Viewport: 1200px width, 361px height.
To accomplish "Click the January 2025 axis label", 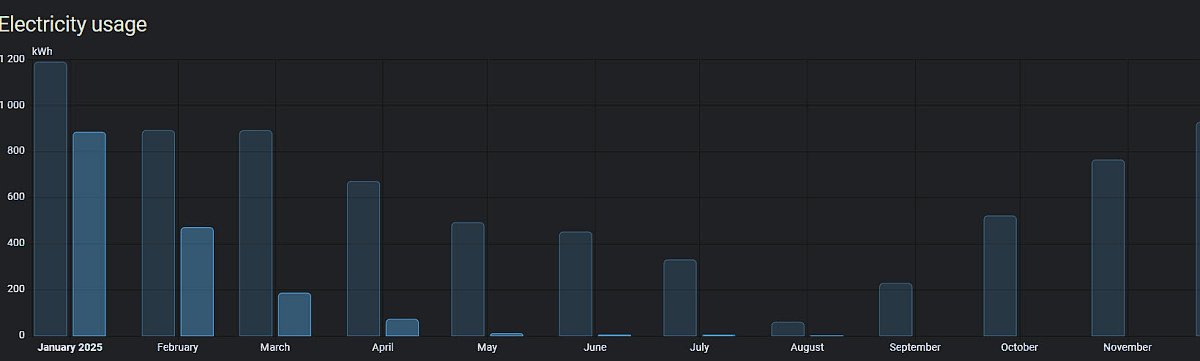I will tap(70, 347).
